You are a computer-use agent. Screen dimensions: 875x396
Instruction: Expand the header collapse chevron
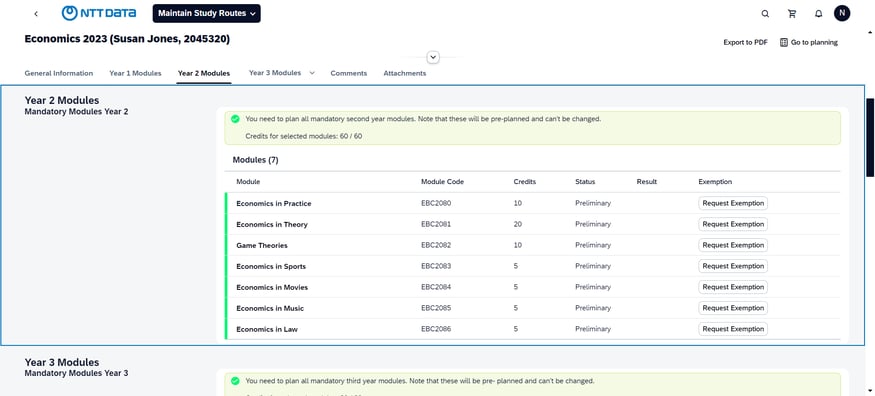(x=433, y=57)
